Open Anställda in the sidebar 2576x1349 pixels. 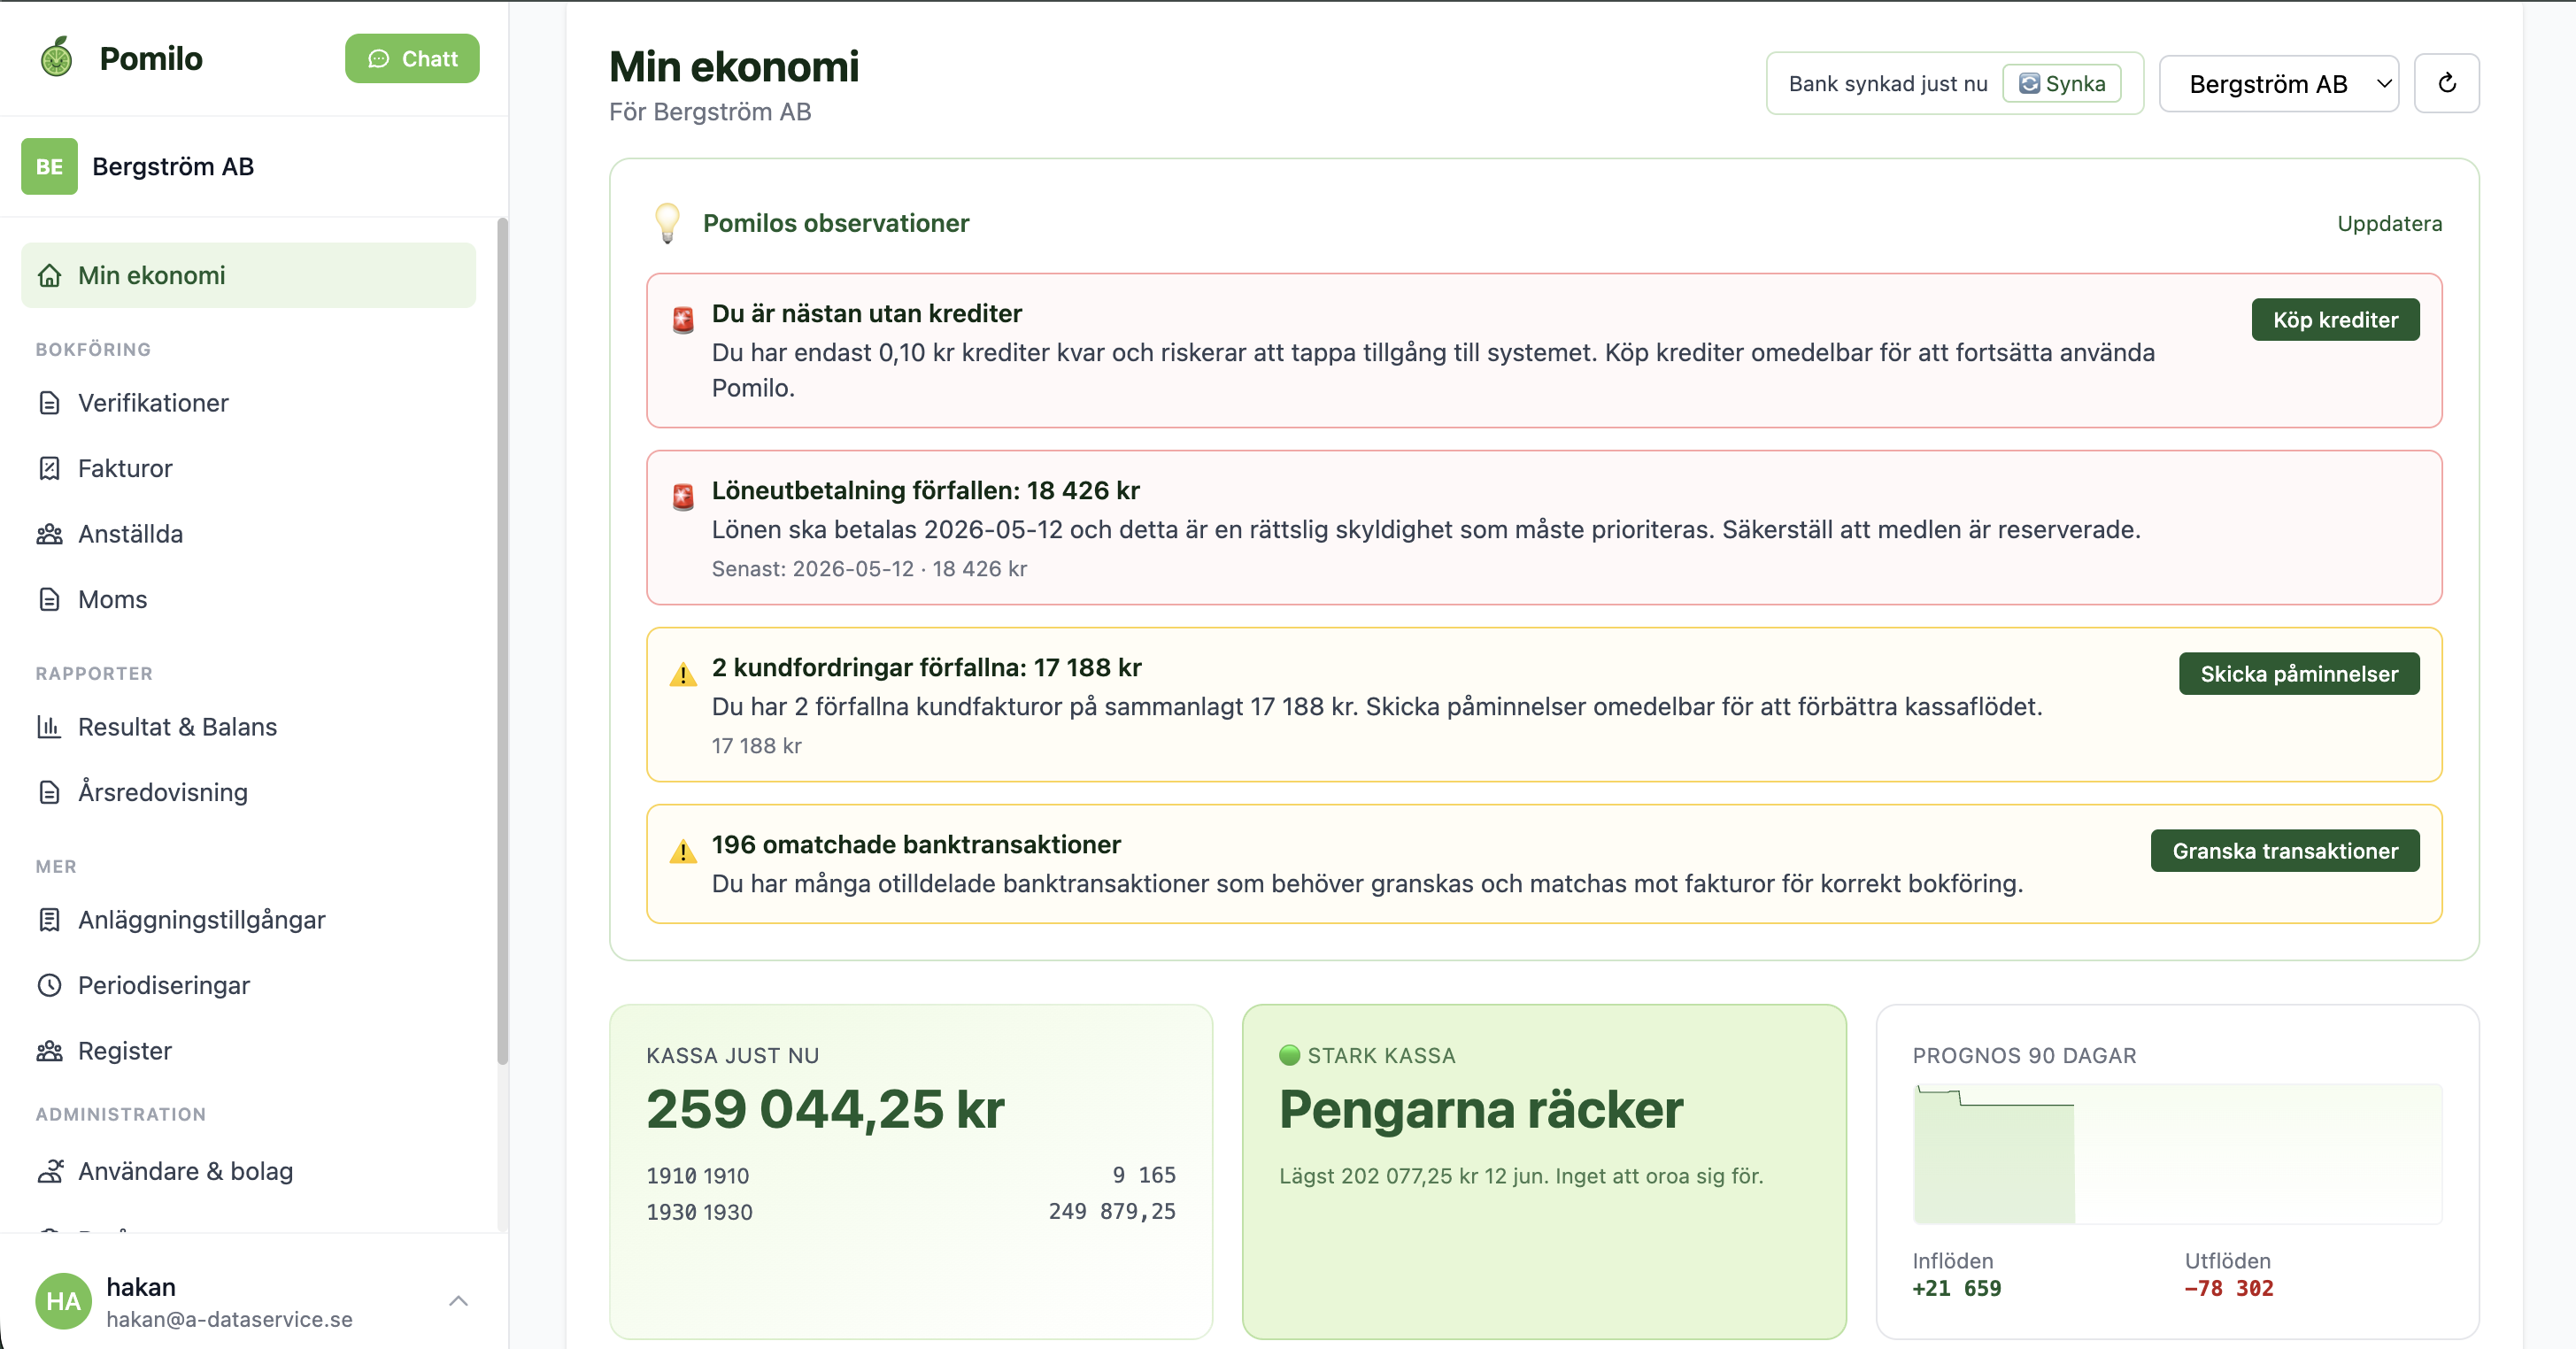click(x=130, y=534)
